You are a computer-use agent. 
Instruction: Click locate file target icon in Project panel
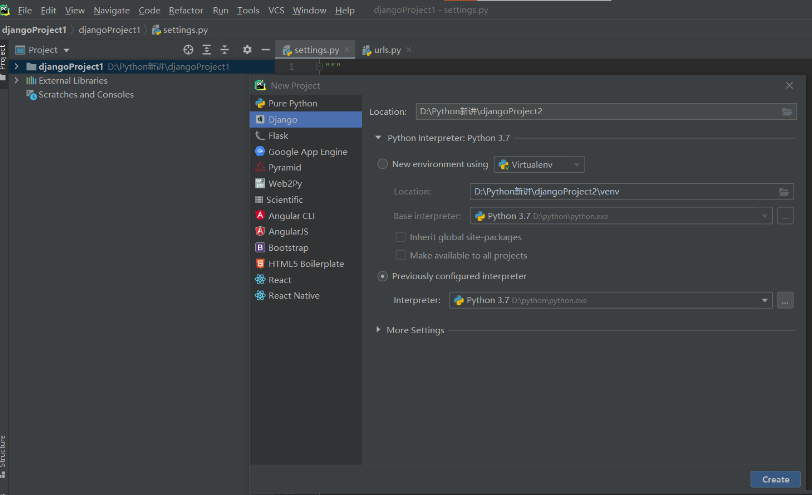188,50
